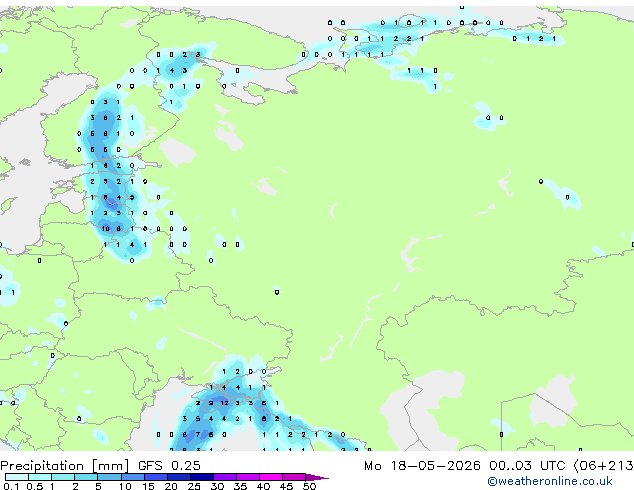Select the 0.1–0.5 mm palest legend swatch
The height and width of the screenshot is (490, 634).
tap(17, 477)
